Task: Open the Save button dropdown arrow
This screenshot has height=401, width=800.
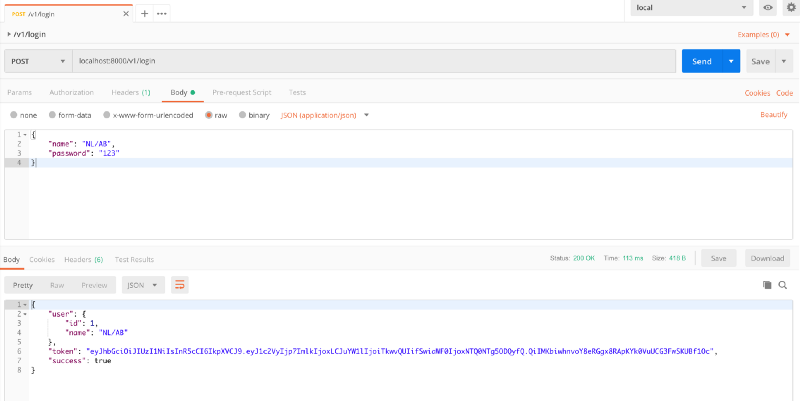Action: (x=784, y=61)
